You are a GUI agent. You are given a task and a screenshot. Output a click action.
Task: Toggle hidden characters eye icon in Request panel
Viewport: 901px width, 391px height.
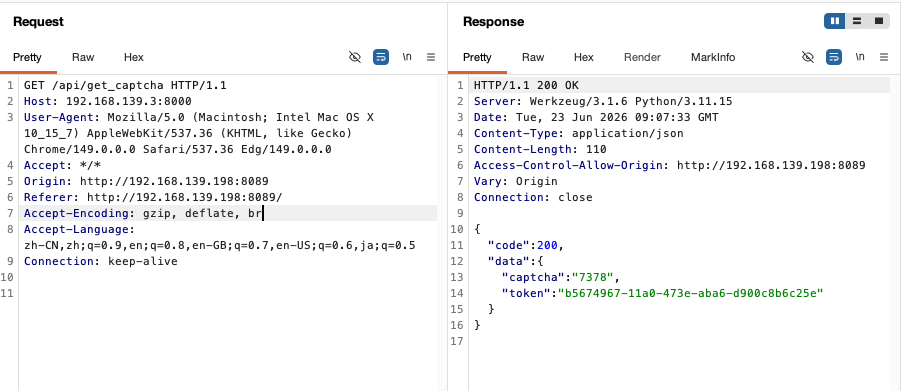[x=355, y=57]
